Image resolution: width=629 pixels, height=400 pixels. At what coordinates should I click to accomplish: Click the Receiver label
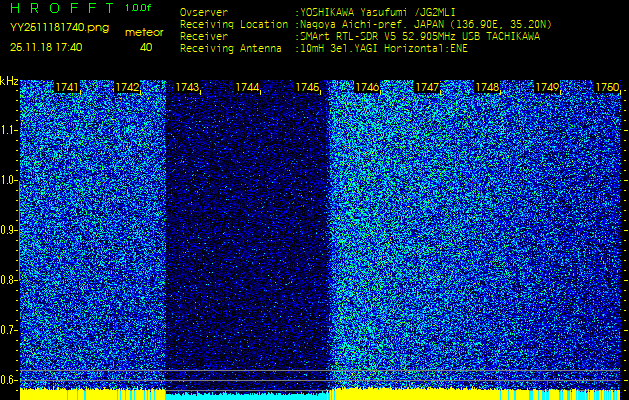(x=204, y=37)
